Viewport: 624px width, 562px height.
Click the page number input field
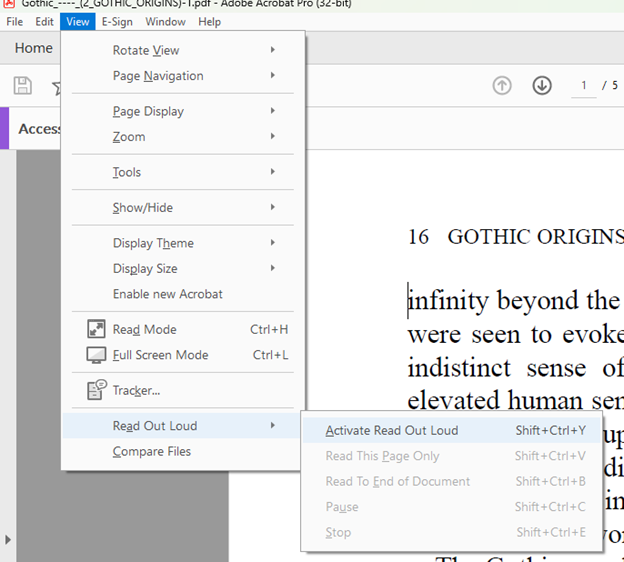(x=581, y=86)
